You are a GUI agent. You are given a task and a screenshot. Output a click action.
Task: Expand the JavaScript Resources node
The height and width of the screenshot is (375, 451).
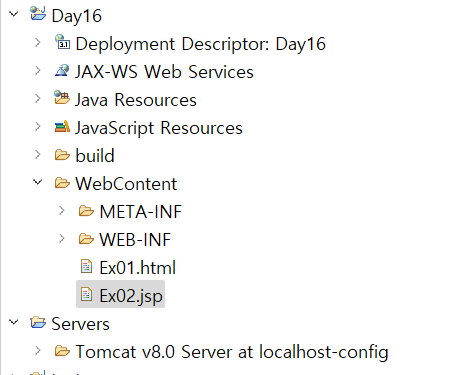(38, 126)
